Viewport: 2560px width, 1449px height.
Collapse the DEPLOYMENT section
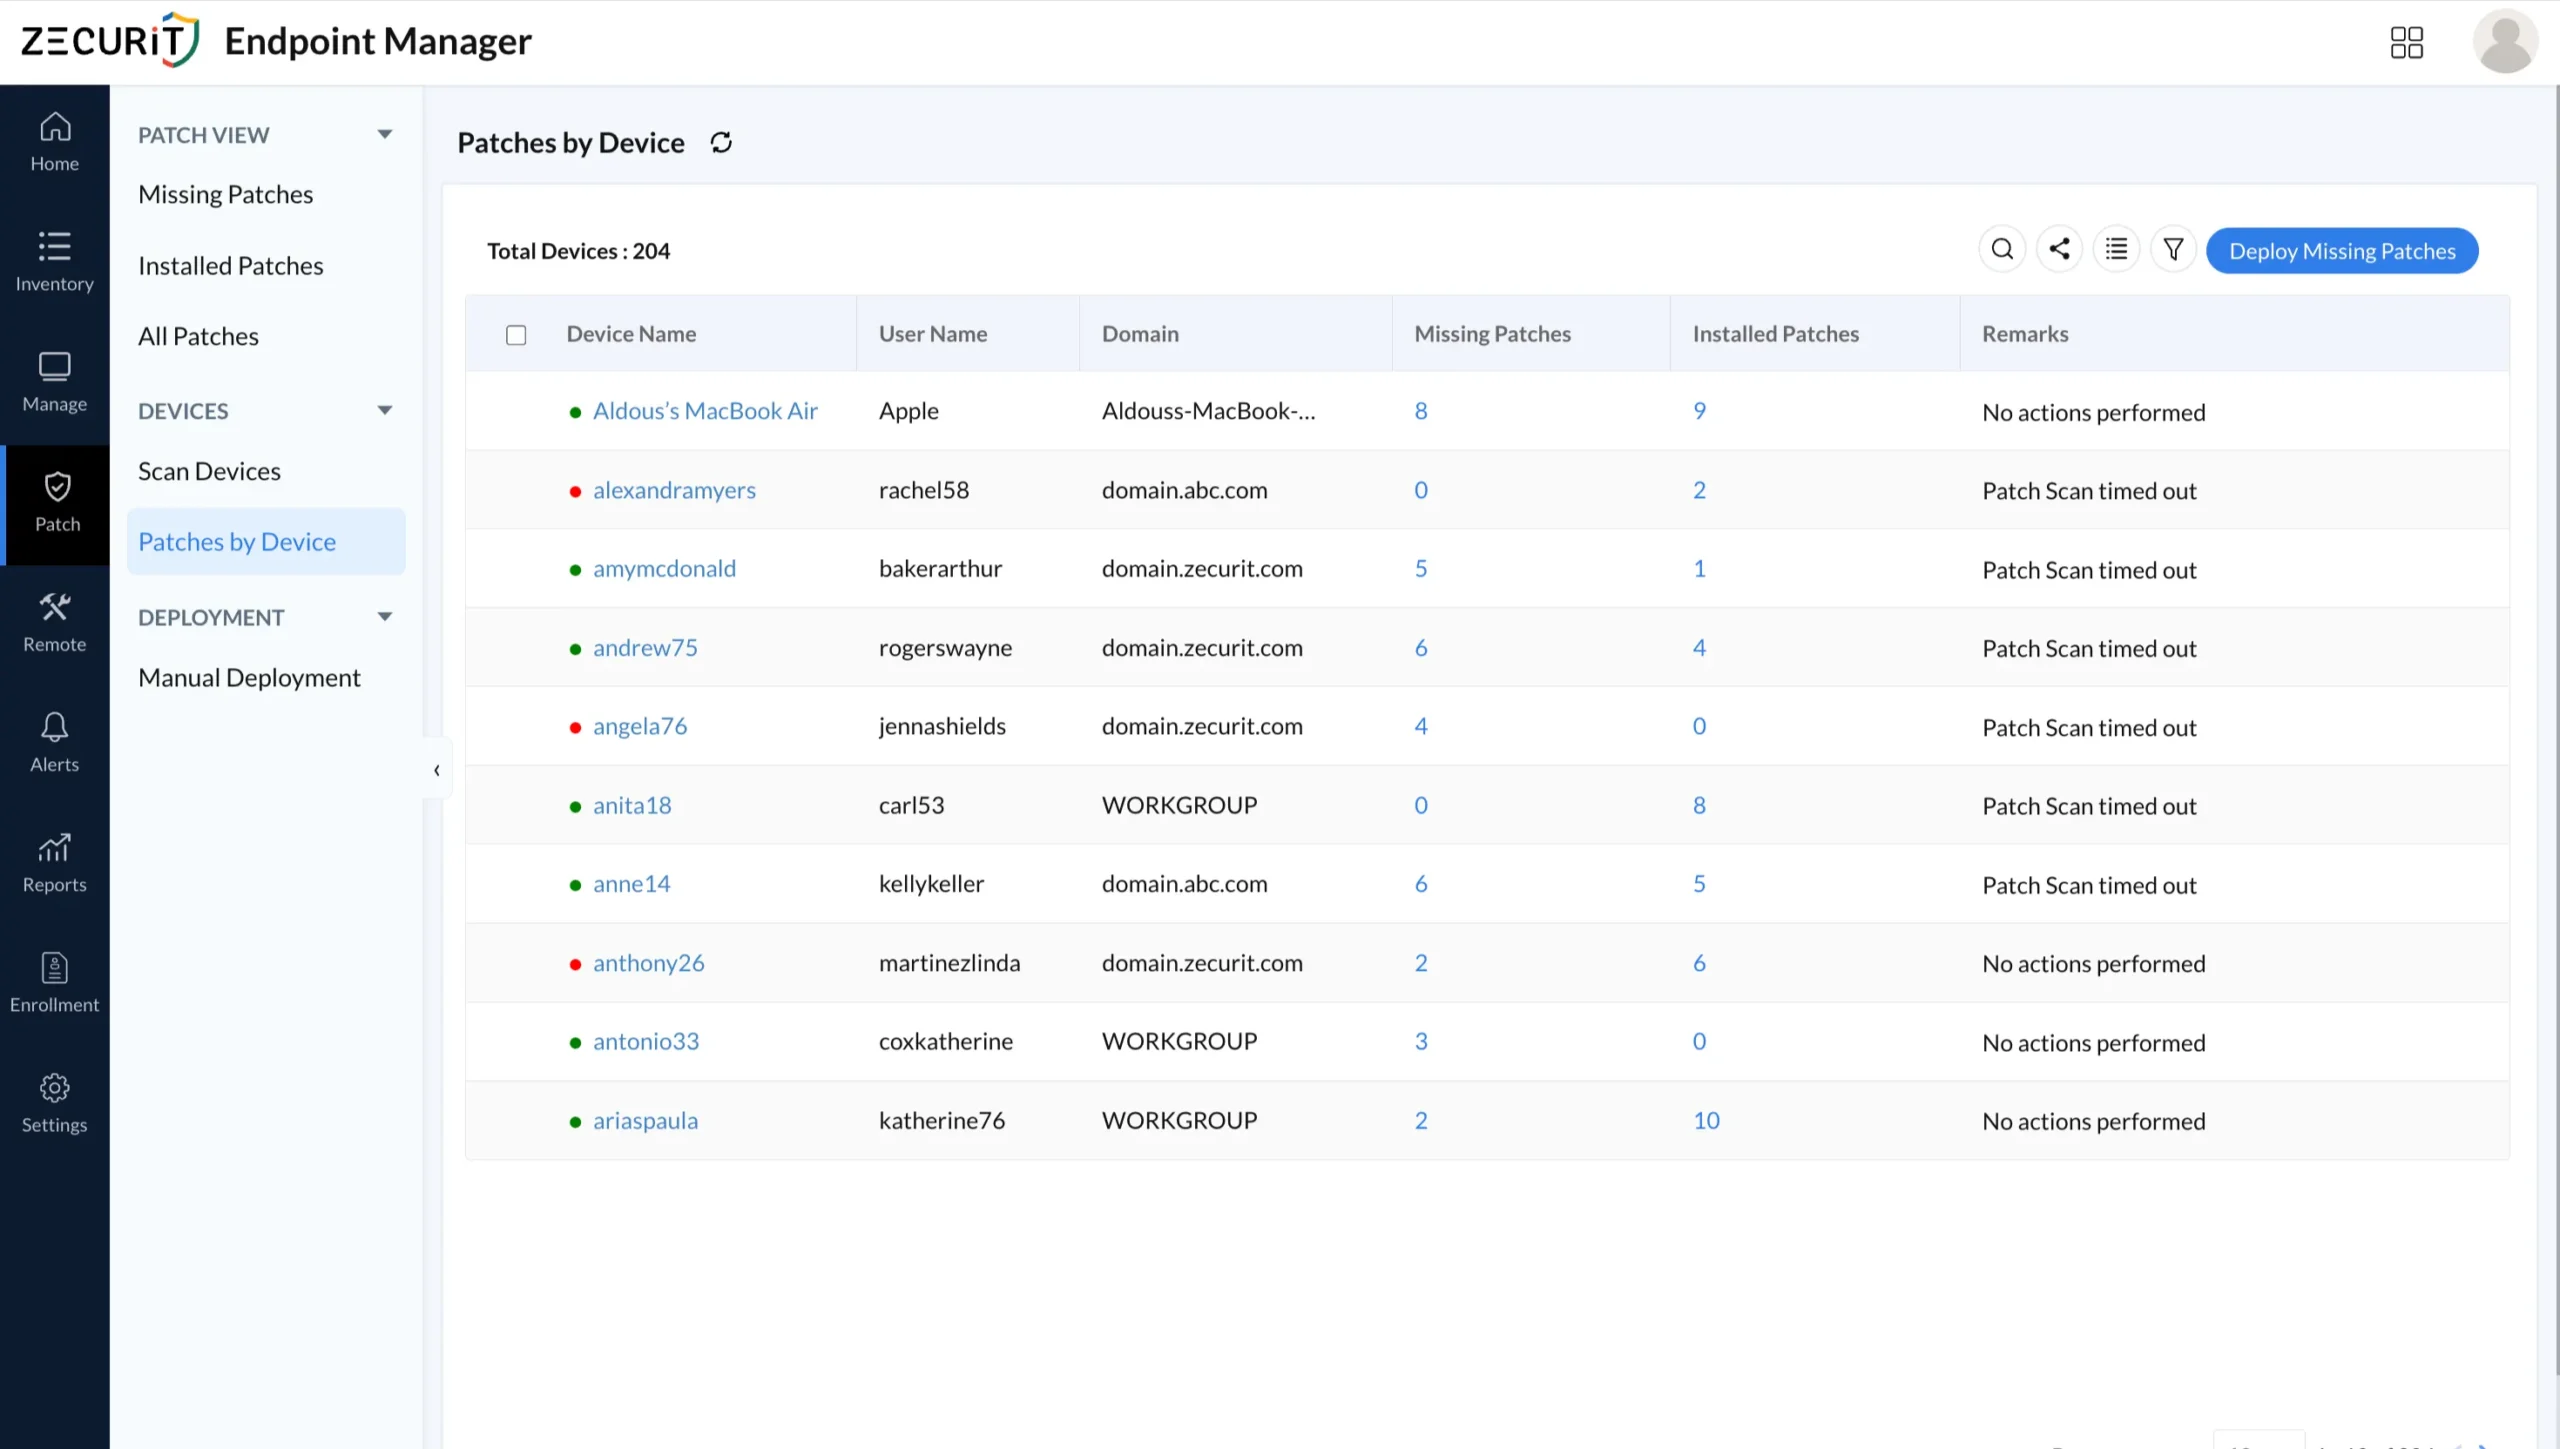click(x=385, y=617)
